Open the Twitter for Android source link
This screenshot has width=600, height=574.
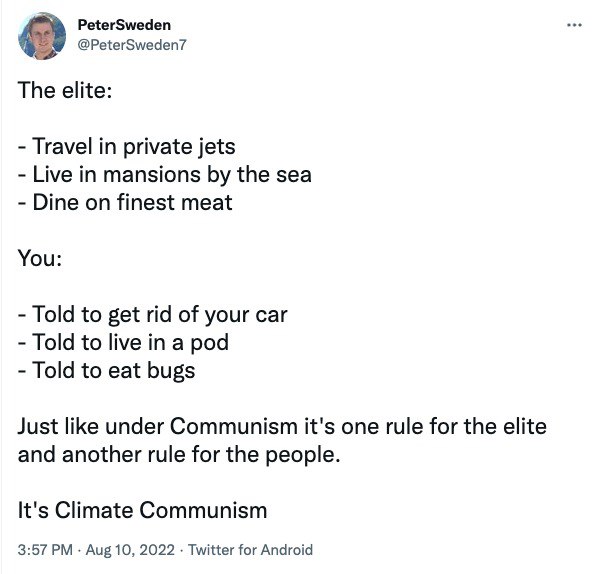coord(250,549)
